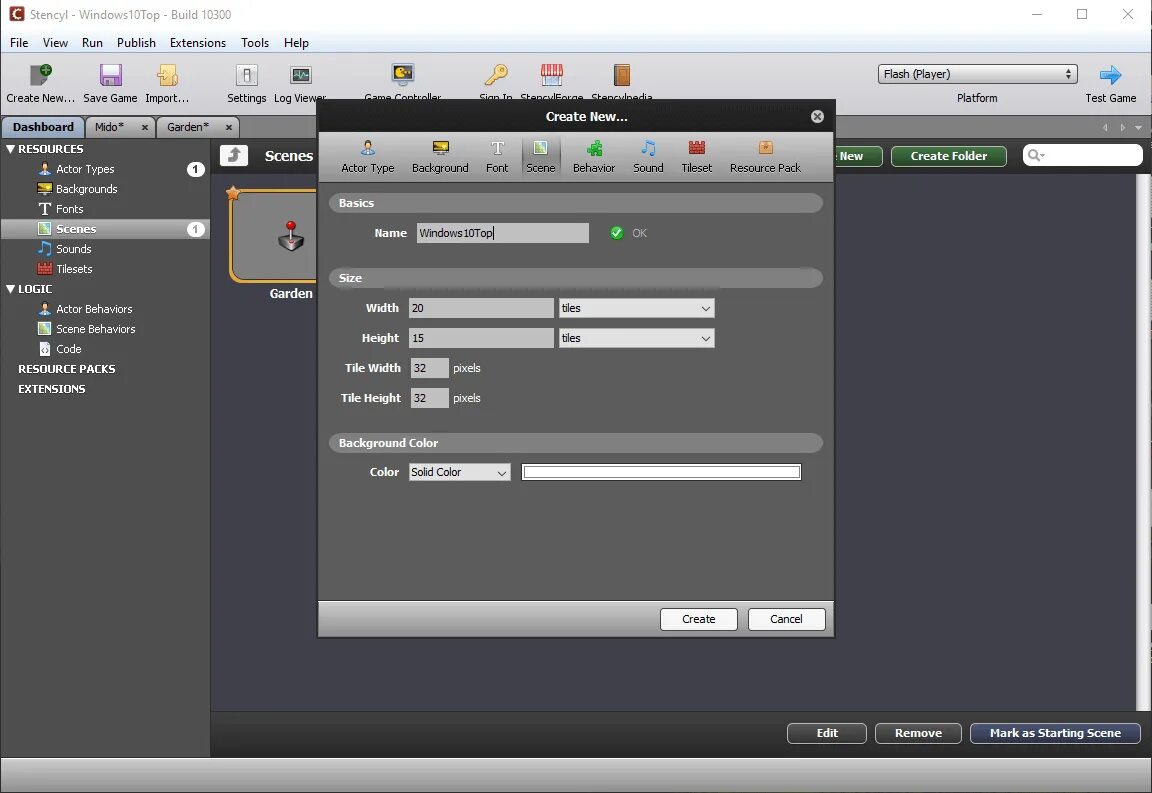This screenshot has width=1152, height=793.
Task: Click the Width value field
Action: [481, 308]
